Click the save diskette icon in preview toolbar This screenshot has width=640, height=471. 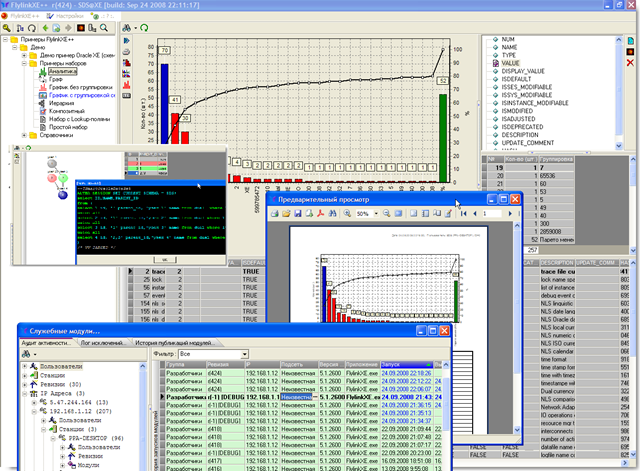tap(298, 213)
